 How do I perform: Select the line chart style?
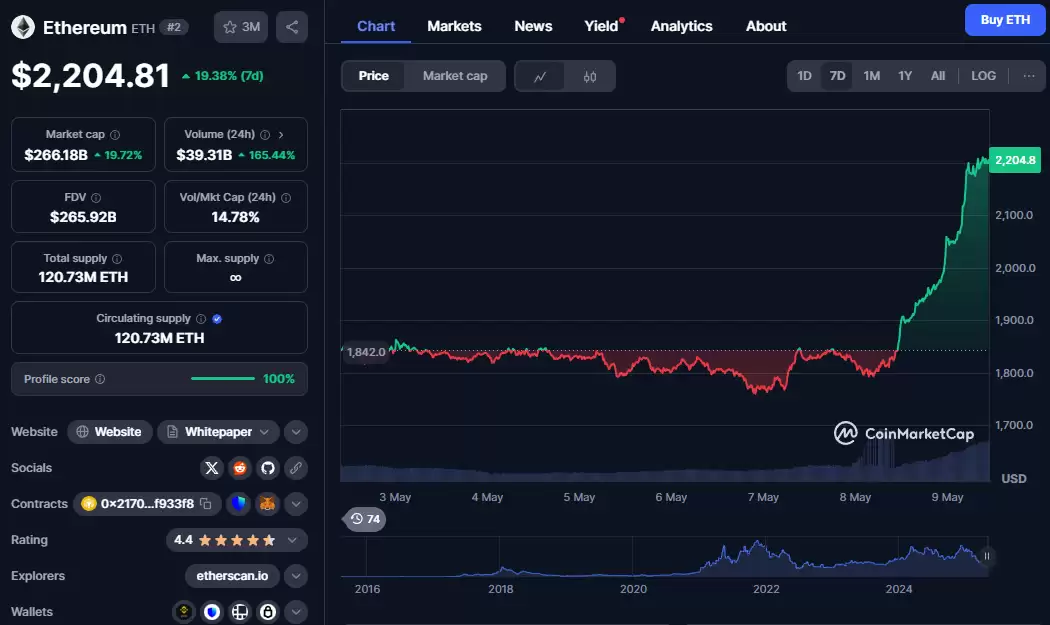[x=540, y=76]
